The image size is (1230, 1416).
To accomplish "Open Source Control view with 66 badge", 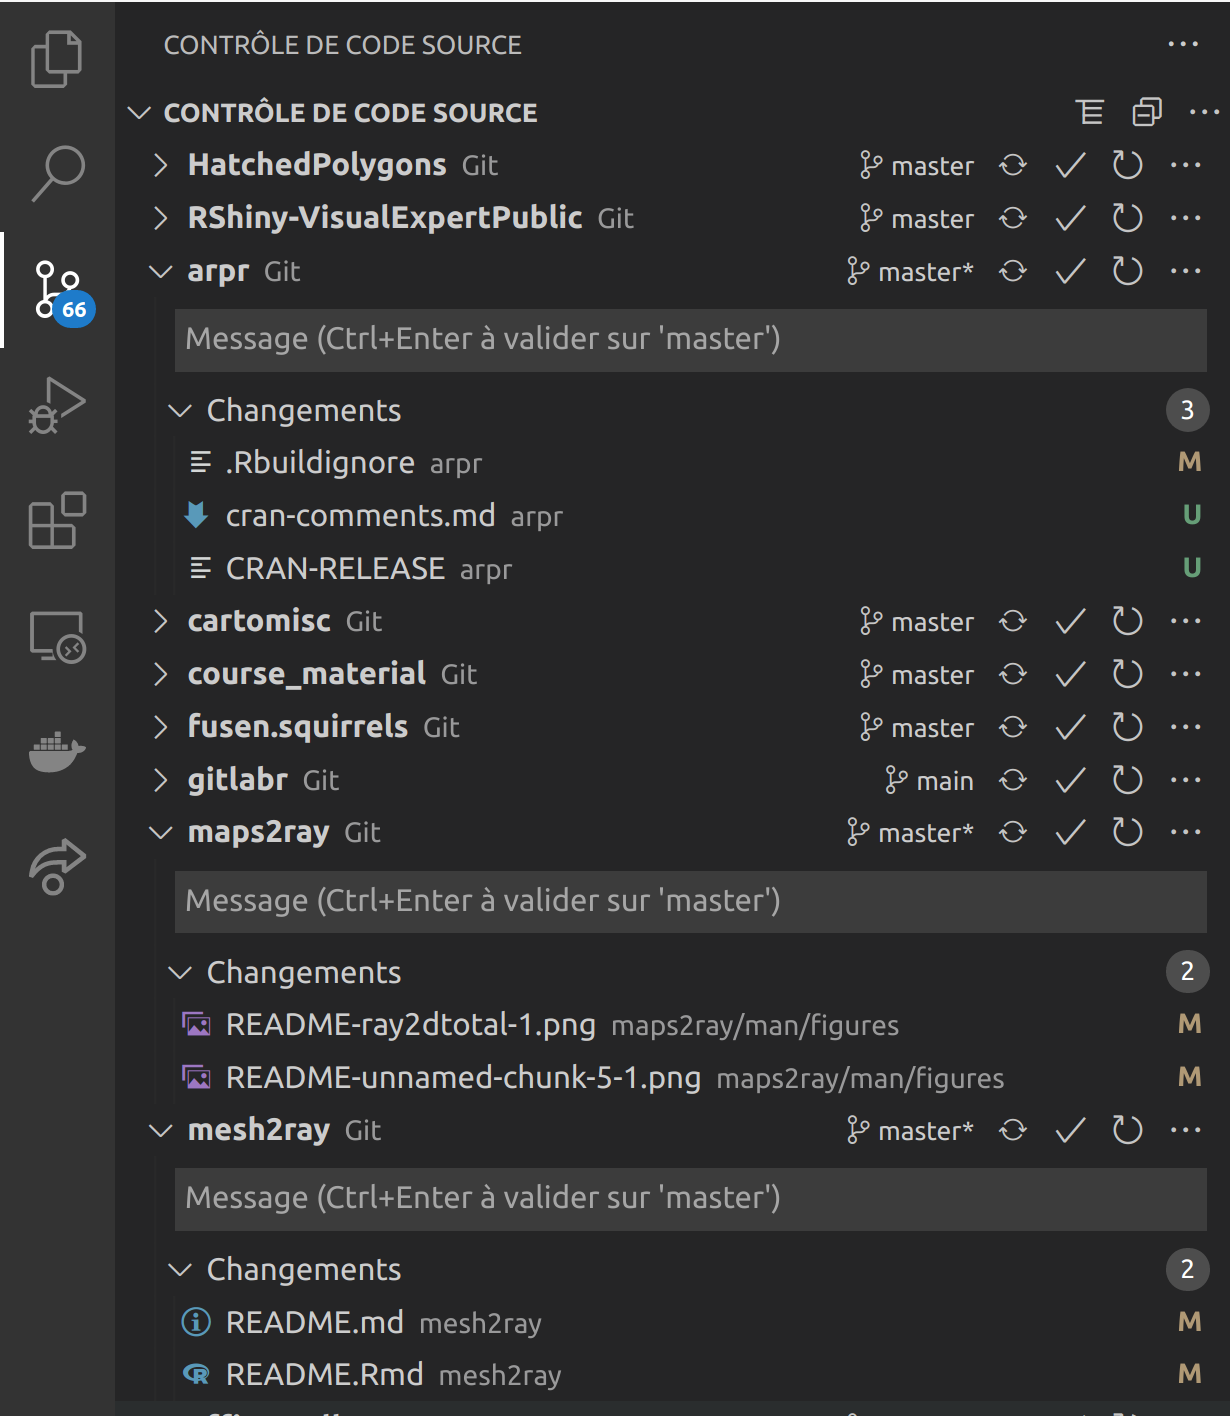I will point(58,290).
